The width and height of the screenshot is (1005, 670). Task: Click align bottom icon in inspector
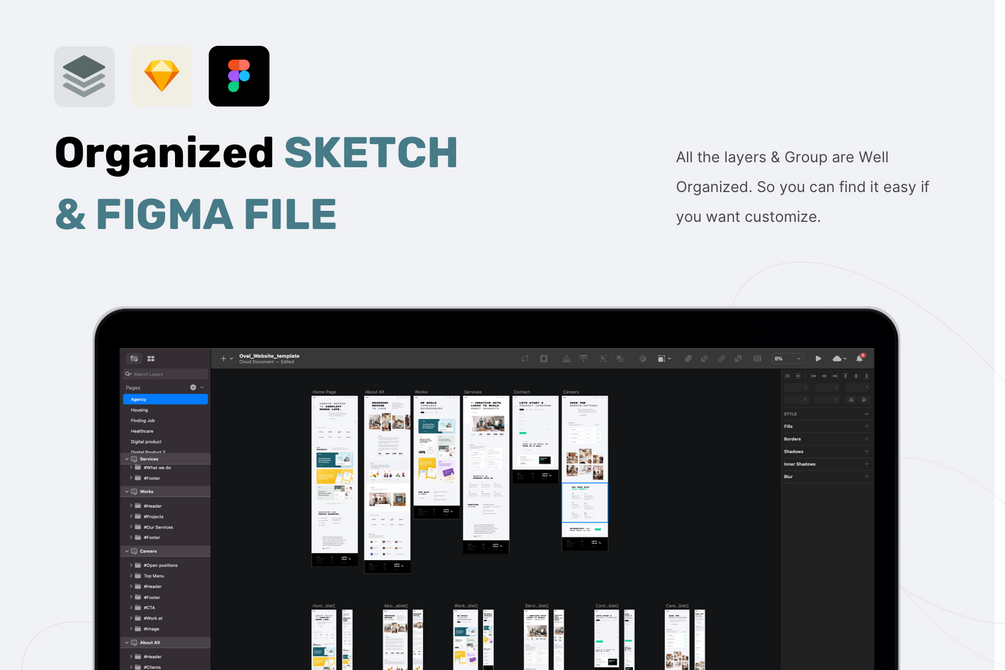click(867, 376)
